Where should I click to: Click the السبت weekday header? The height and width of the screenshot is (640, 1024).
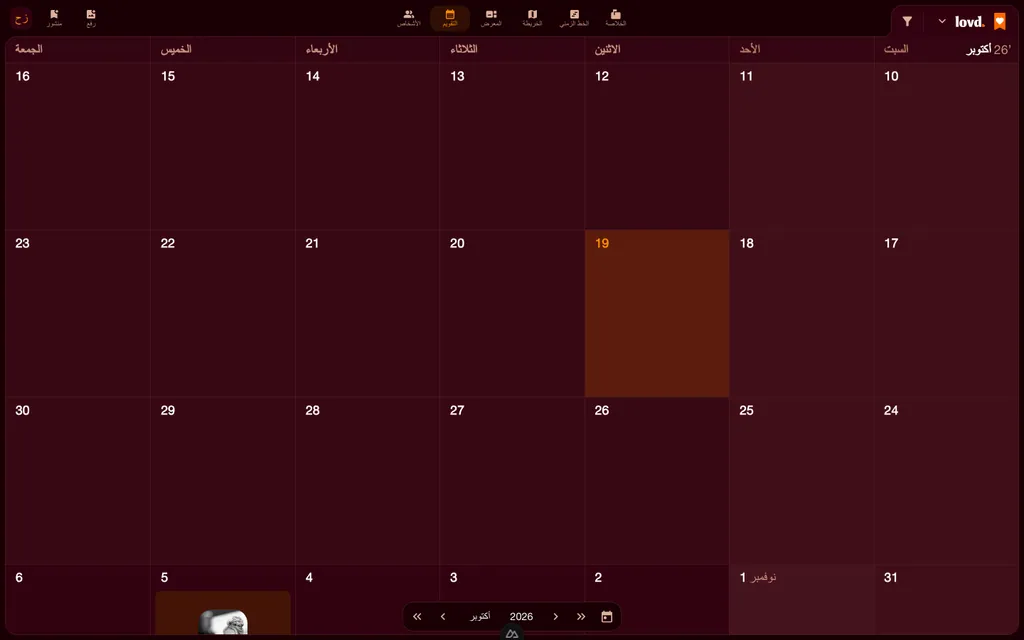[896, 49]
